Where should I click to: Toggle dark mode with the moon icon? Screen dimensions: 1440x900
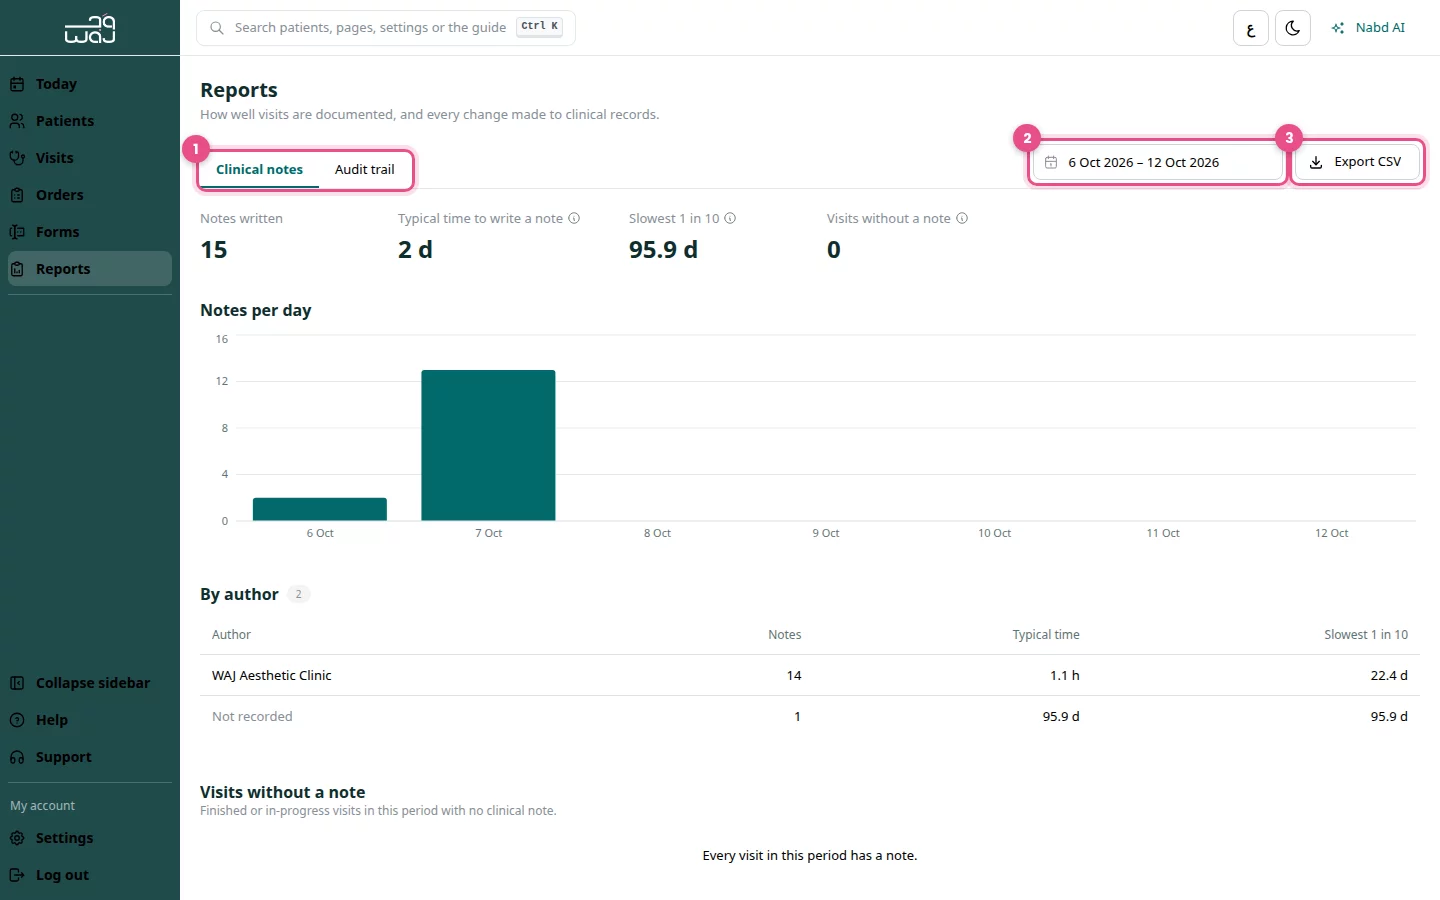pyautogui.click(x=1293, y=28)
